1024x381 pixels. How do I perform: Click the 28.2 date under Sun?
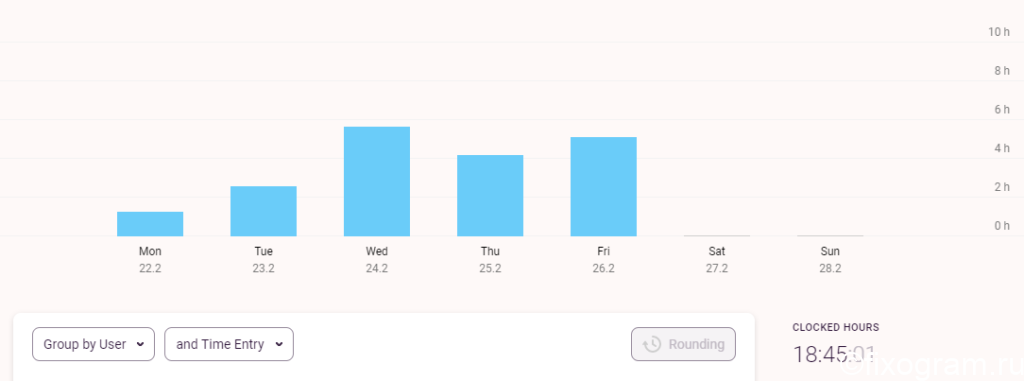pos(830,269)
